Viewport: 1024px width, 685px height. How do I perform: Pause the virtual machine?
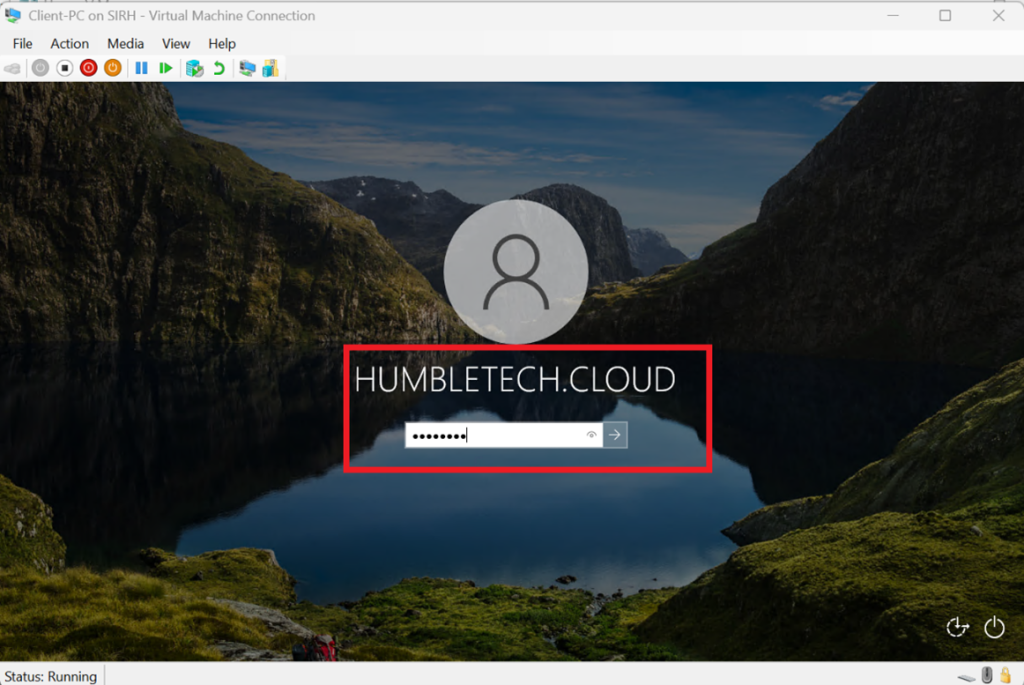(141, 68)
